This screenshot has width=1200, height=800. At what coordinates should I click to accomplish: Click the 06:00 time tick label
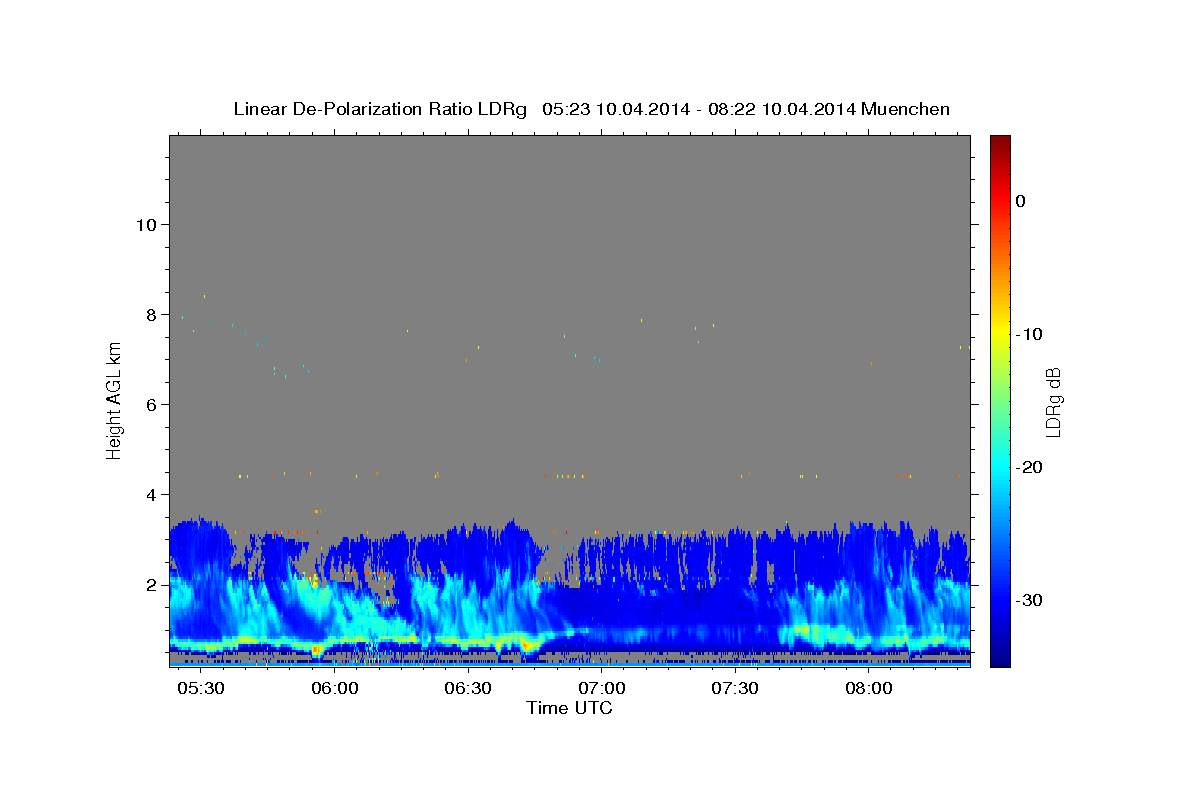point(335,689)
